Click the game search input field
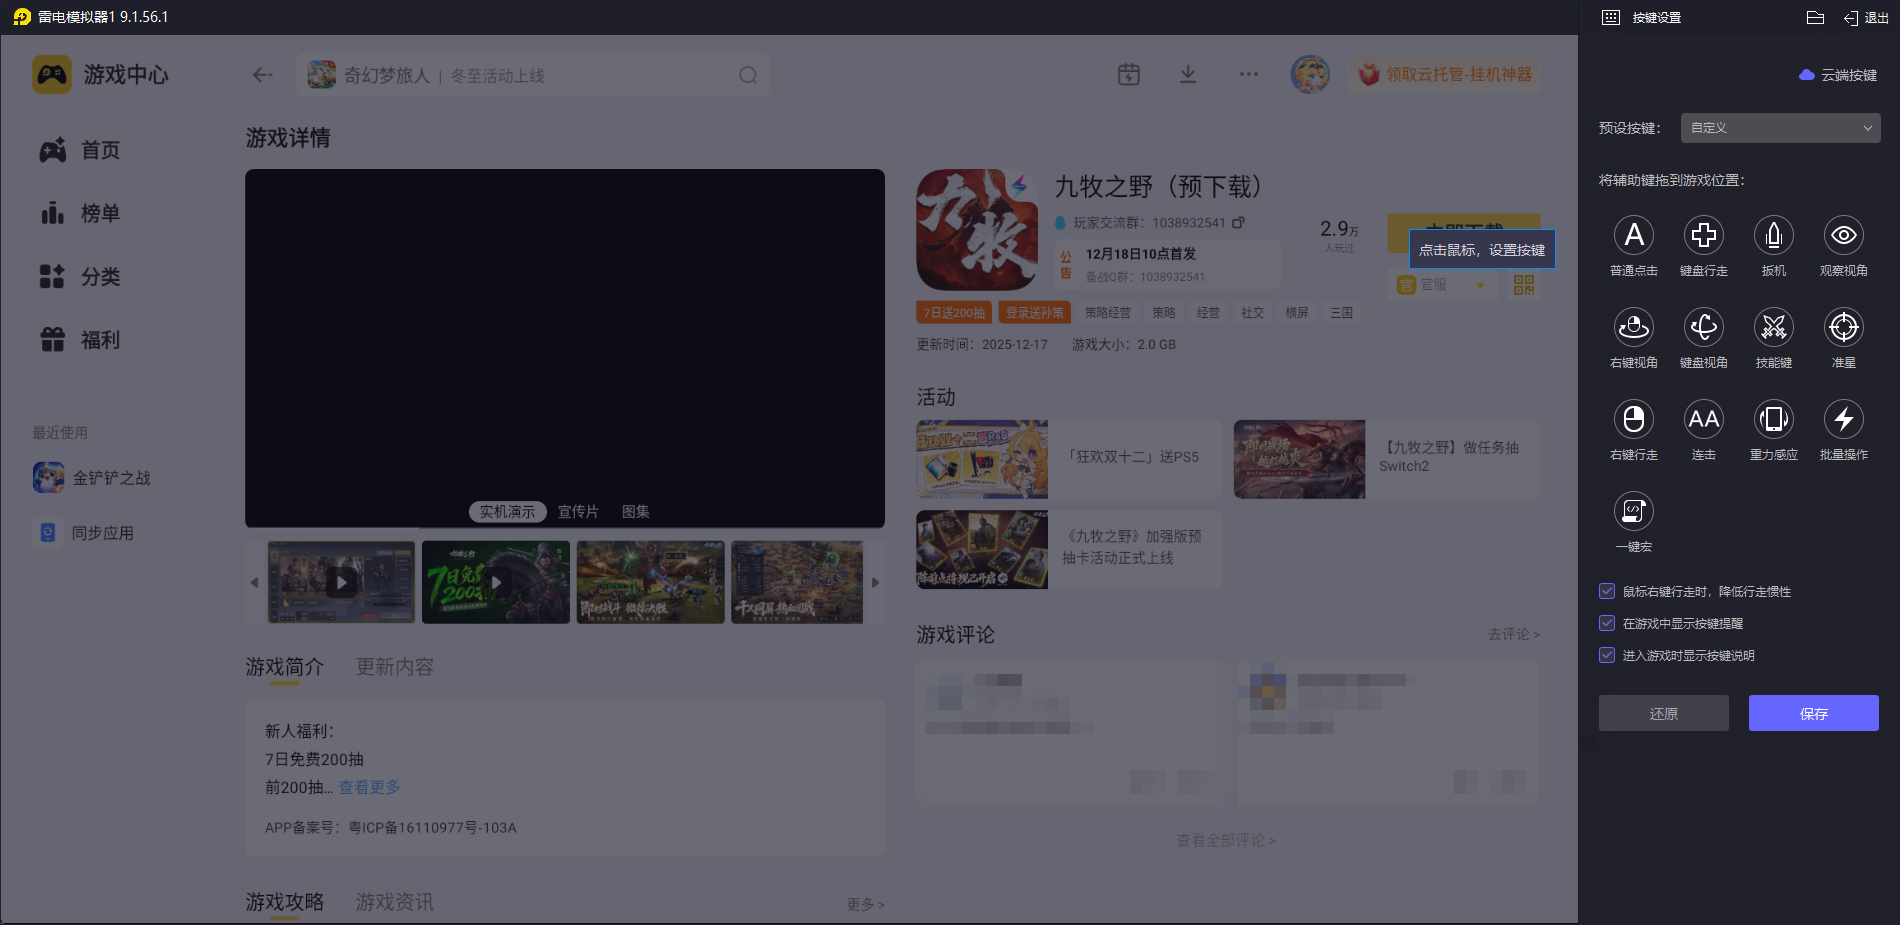 (x=533, y=75)
